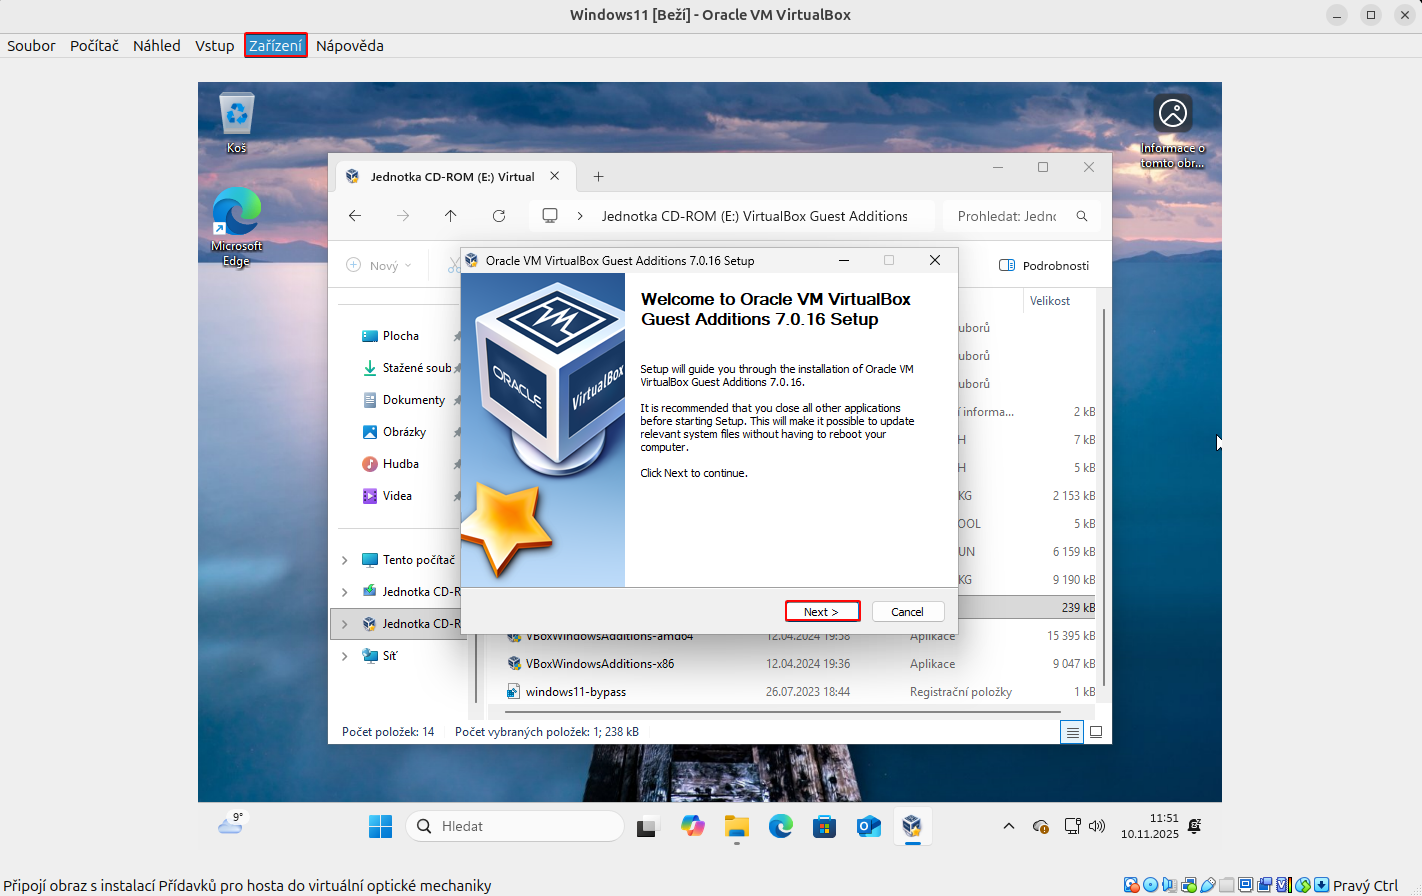The width and height of the screenshot is (1422, 896).
Task: Switch file list to details view
Action: [x=1071, y=731]
